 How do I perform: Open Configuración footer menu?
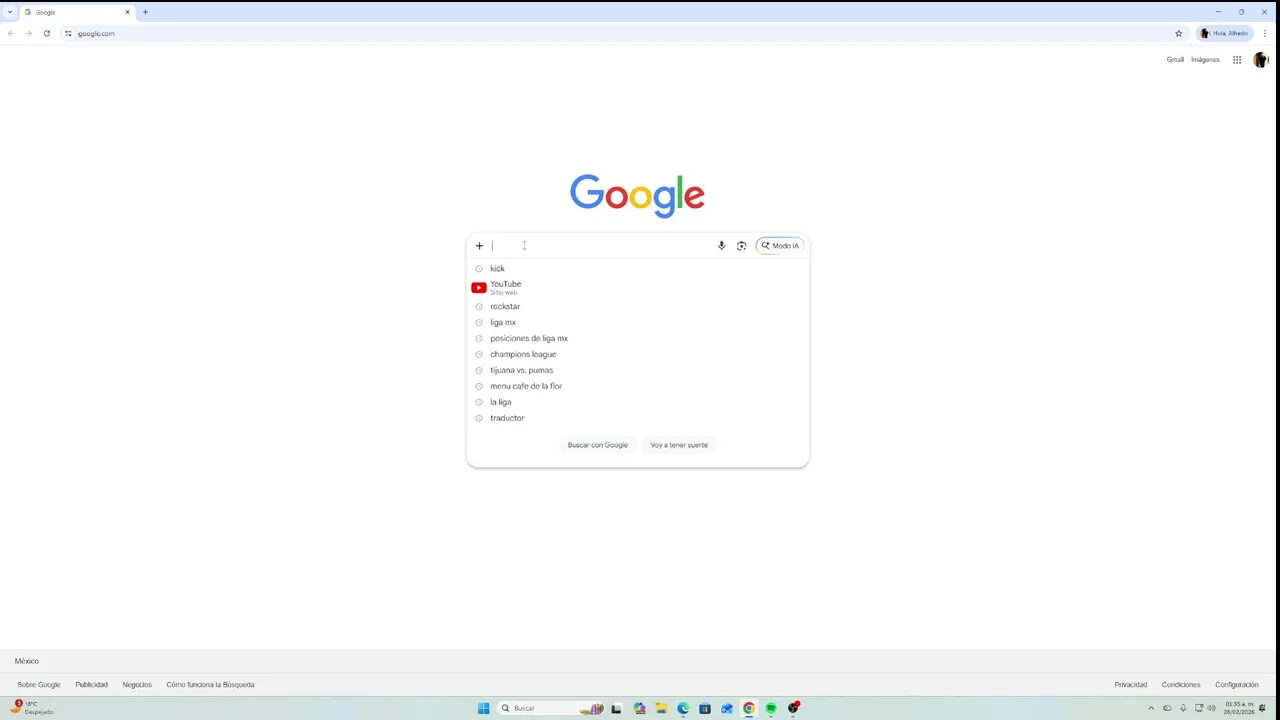click(x=1237, y=685)
